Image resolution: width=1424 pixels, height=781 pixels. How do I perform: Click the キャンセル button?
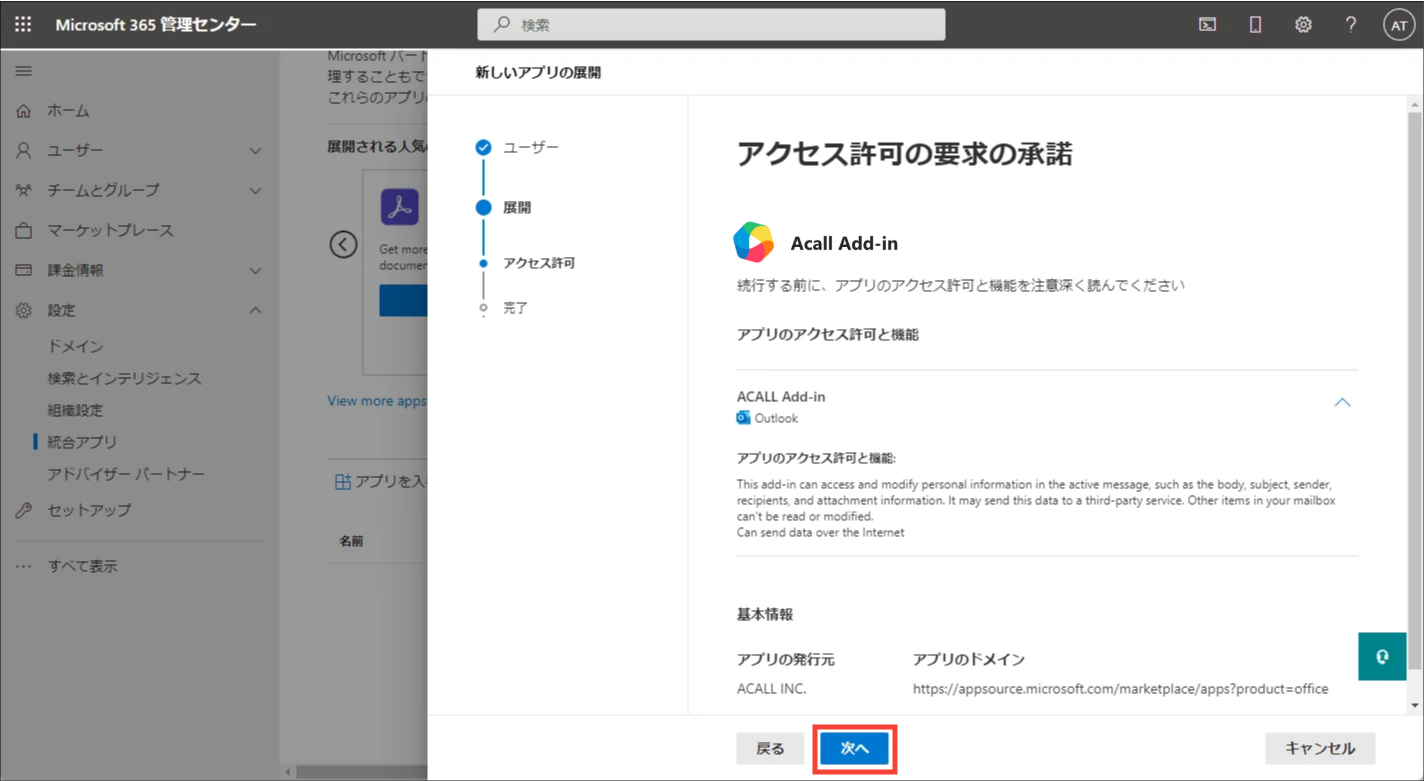click(1320, 748)
